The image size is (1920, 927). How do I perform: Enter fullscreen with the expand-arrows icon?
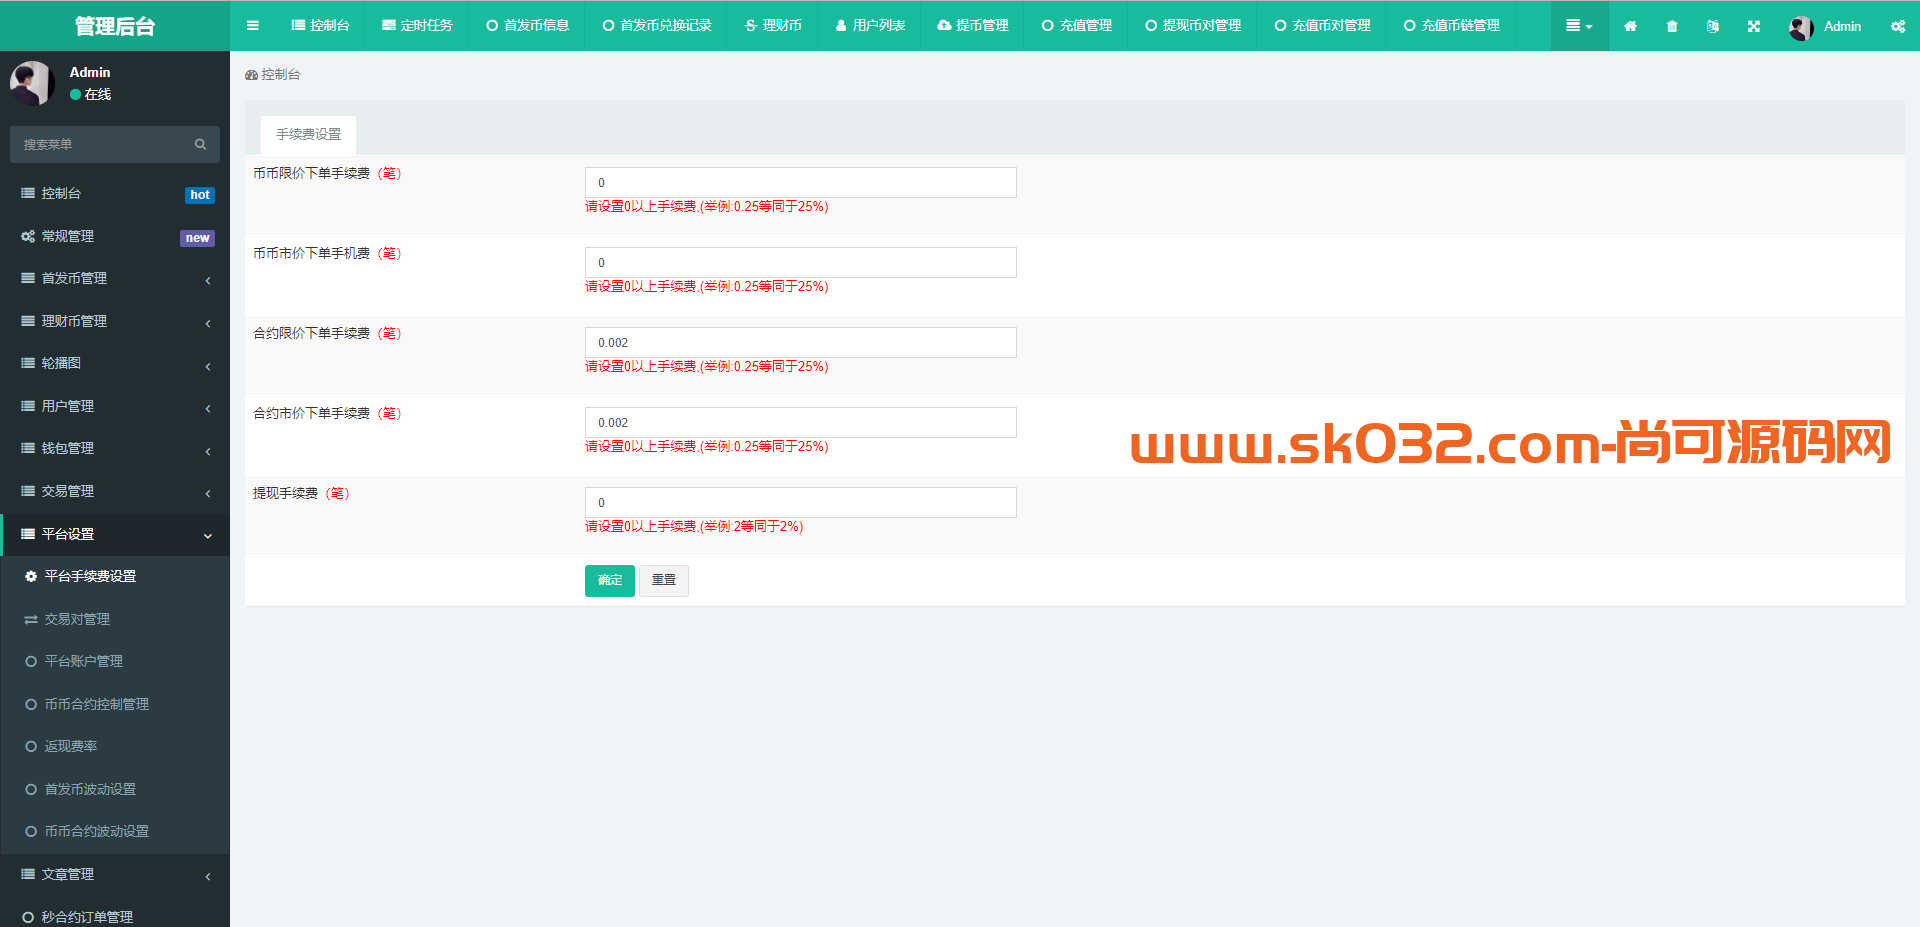(x=1754, y=26)
